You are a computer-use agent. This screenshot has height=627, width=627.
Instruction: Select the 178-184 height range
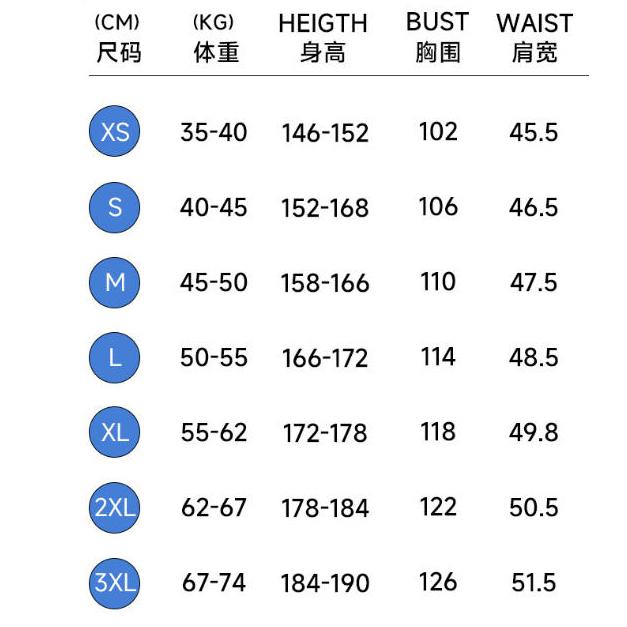coord(325,508)
